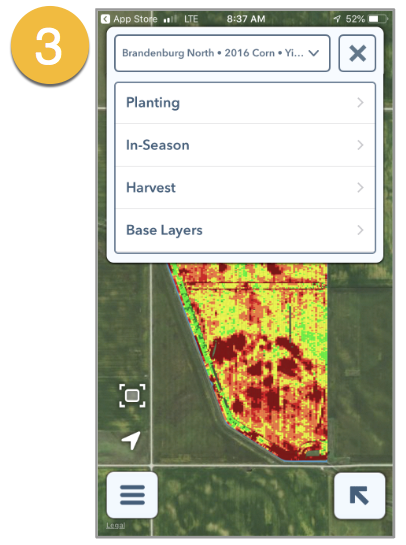
Task: Open the Base Layers category
Action: pyautogui.click(x=245, y=230)
